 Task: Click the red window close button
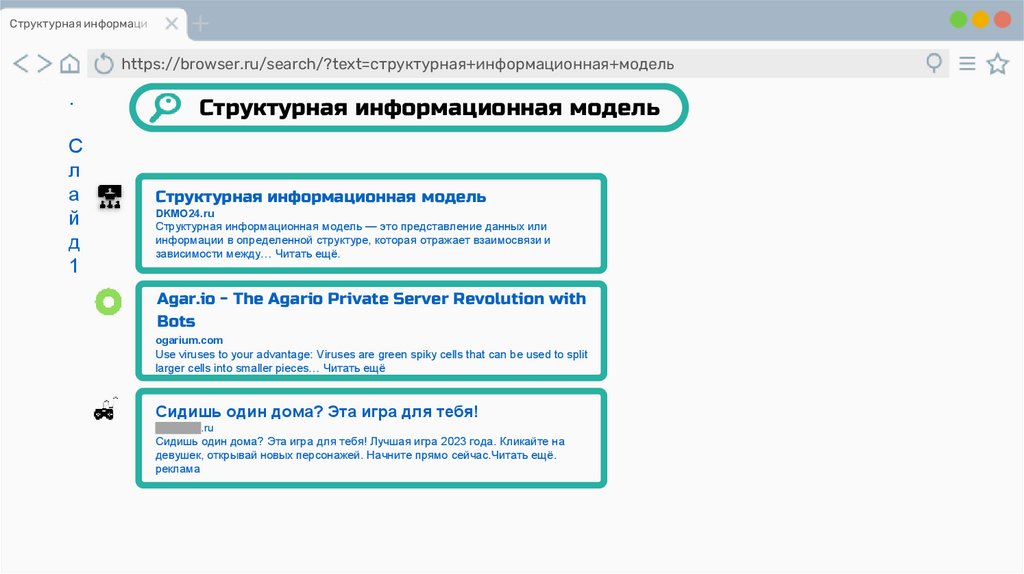(1002, 20)
